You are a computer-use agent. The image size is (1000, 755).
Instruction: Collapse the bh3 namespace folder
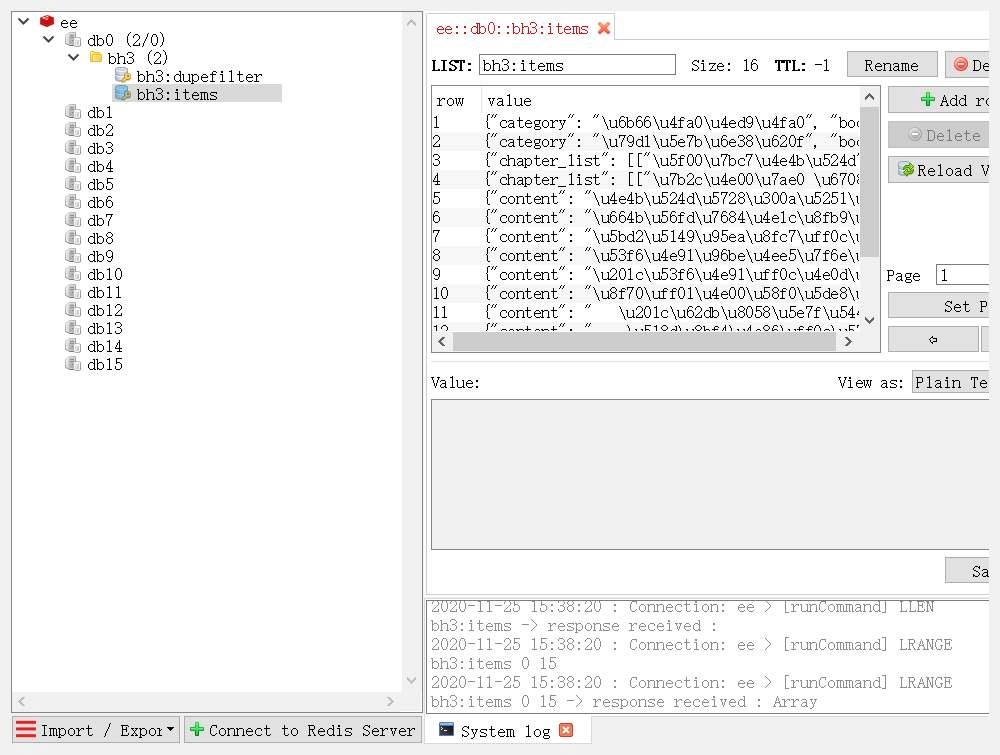click(73, 57)
